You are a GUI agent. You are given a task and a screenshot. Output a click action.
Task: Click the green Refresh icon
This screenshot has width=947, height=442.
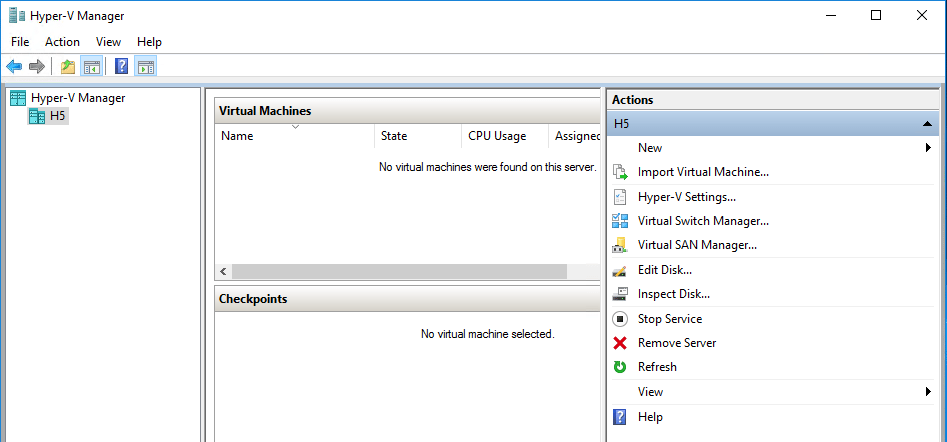[x=620, y=367]
